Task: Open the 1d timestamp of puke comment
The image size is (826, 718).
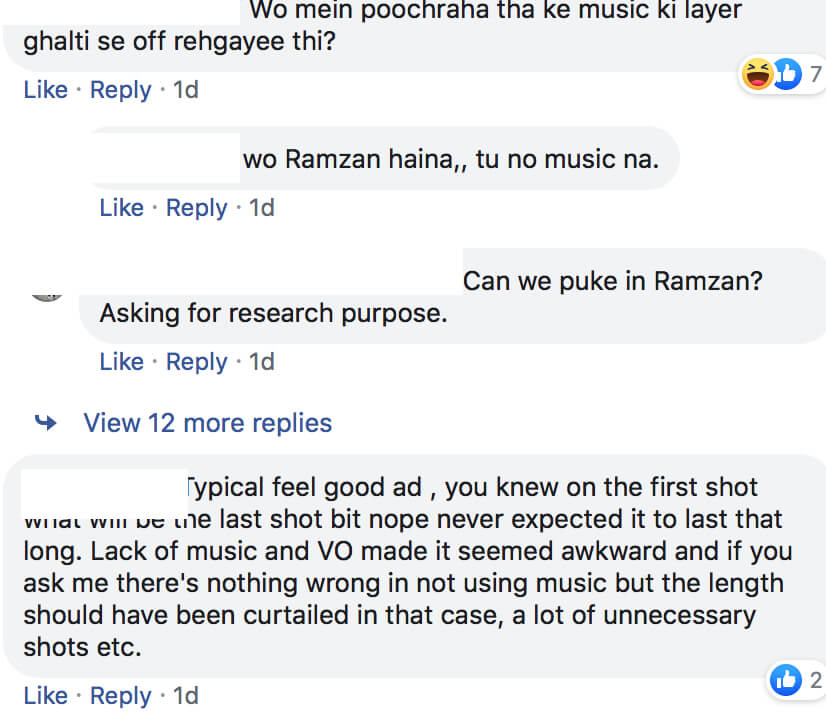Action: pyautogui.click(x=262, y=362)
